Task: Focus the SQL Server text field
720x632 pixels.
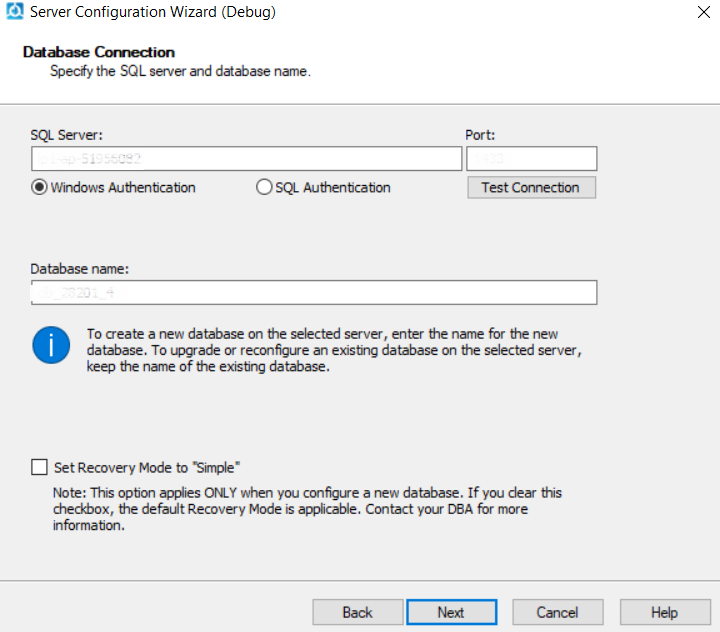Action: click(x=245, y=158)
